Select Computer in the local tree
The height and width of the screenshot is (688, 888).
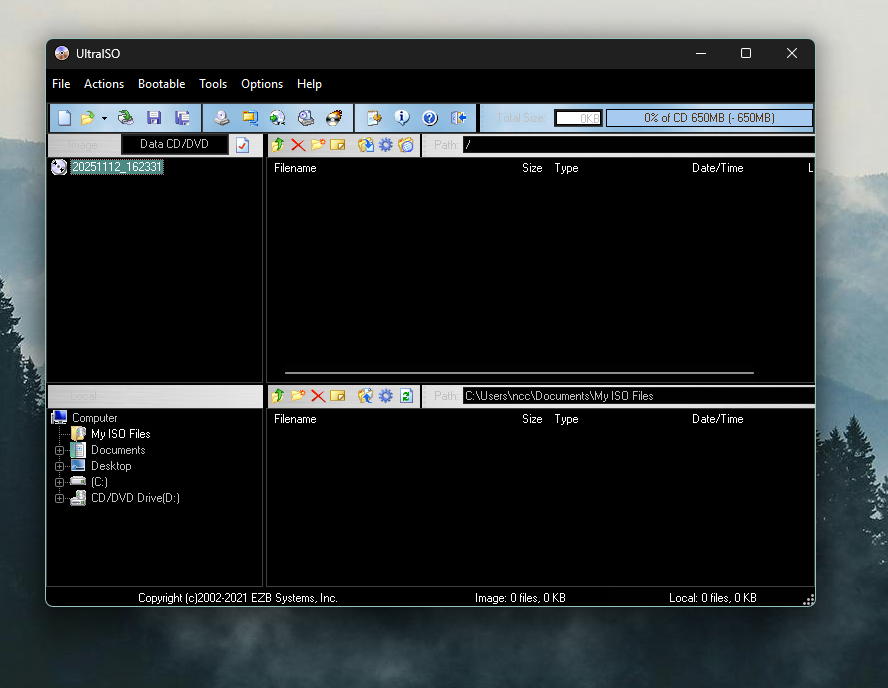95,418
